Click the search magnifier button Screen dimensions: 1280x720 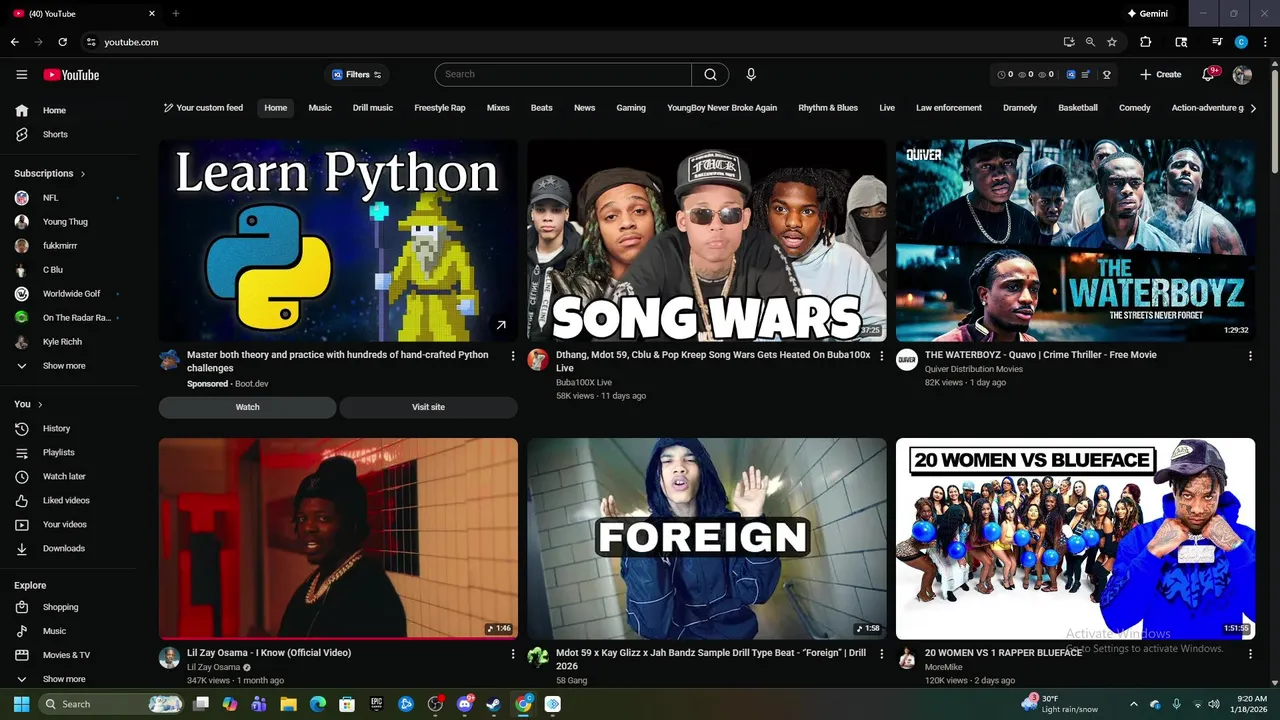pos(710,74)
